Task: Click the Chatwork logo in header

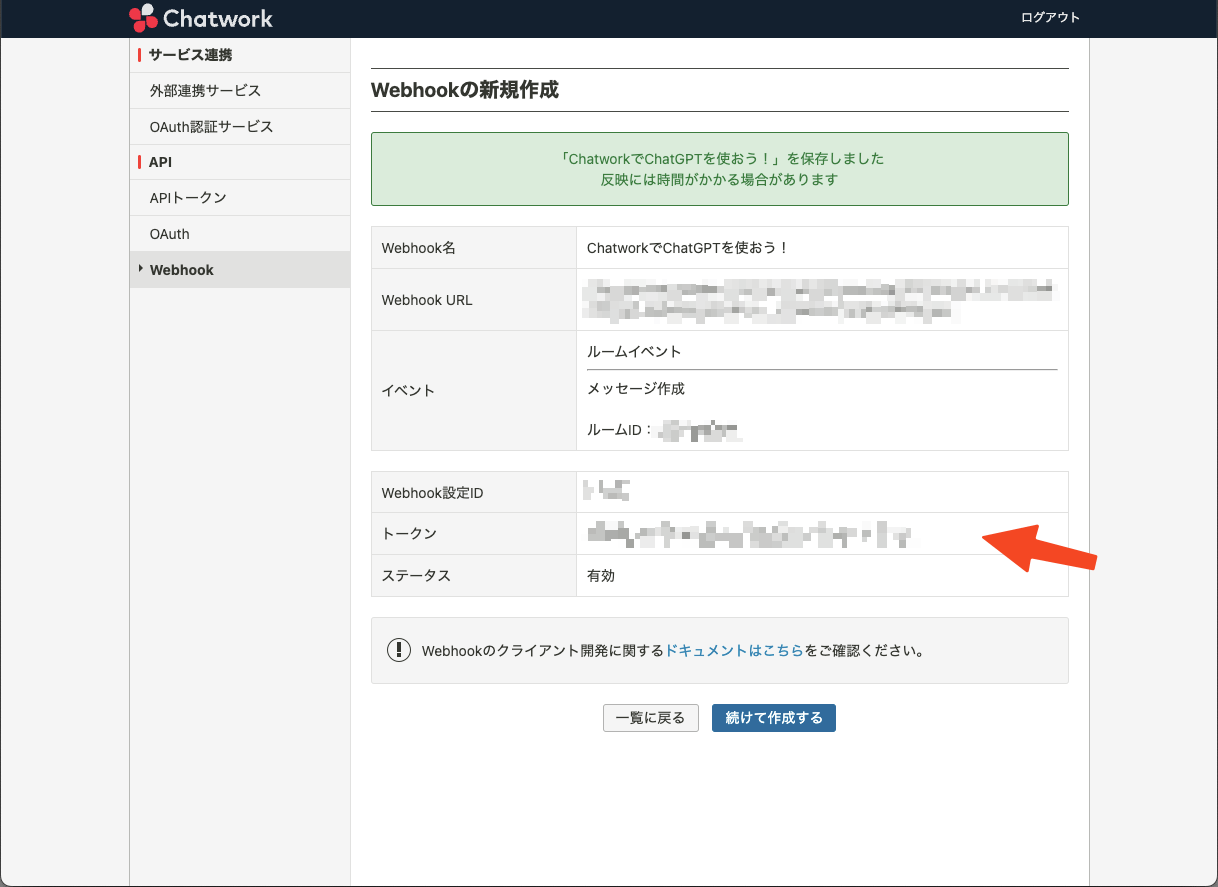Action: click(x=201, y=18)
